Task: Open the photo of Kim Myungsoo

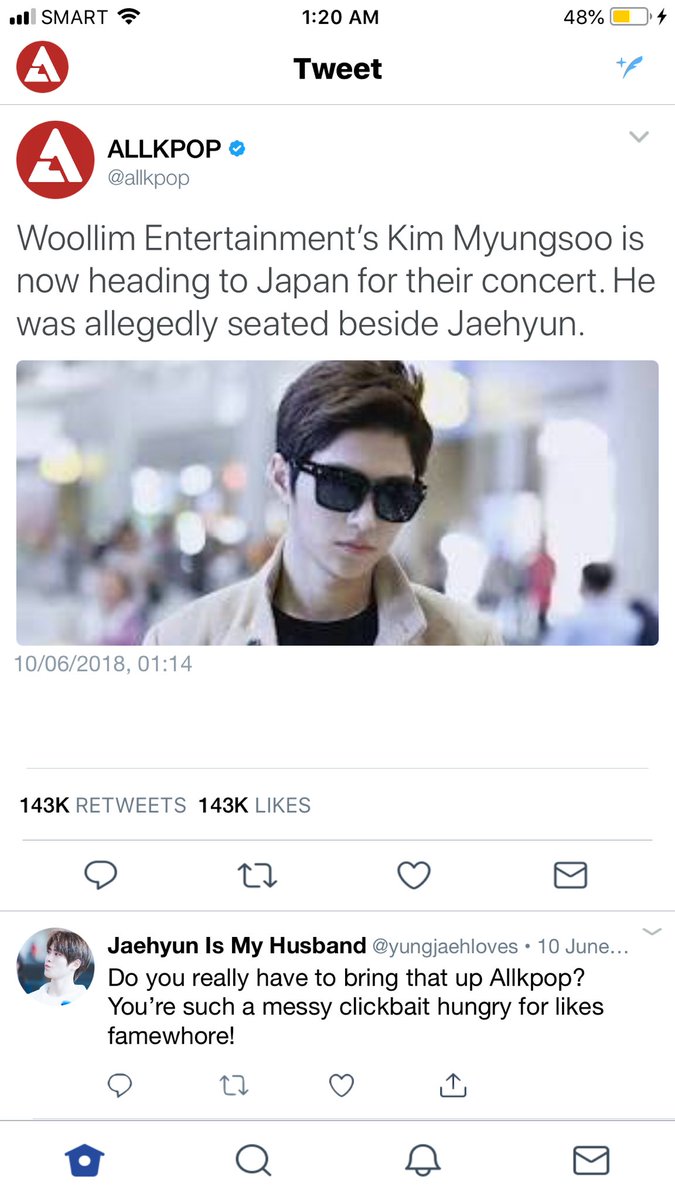Action: pyautogui.click(x=337, y=503)
